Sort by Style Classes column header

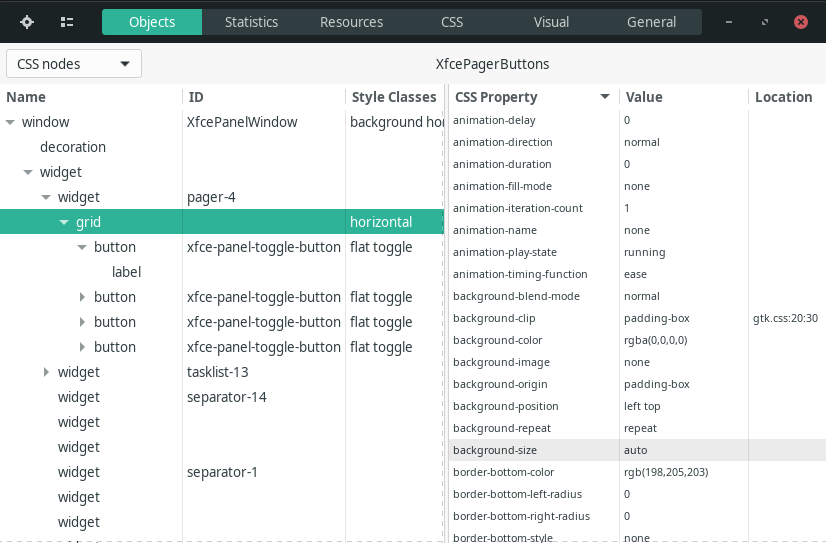coord(395,97)
